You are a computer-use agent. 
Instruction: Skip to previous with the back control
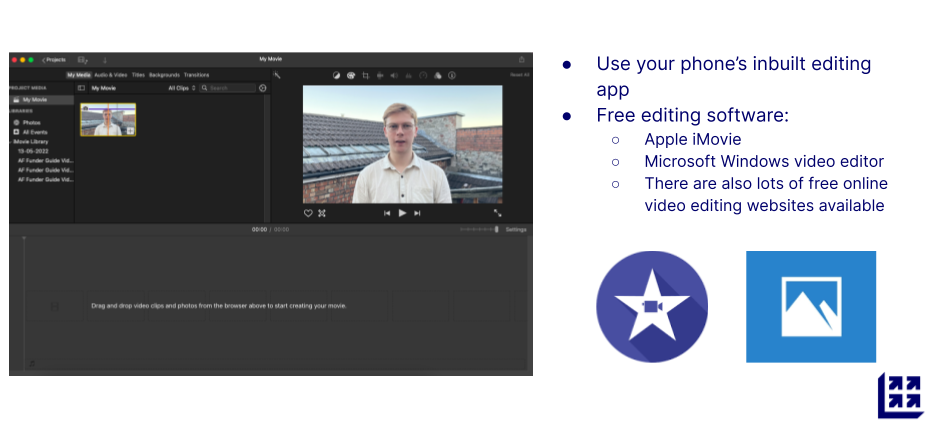coord(387,213)
